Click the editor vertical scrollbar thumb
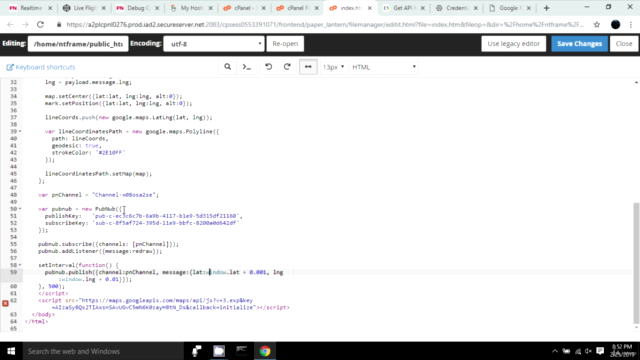Viewport: 640px width, 360px height. pos(636,263)
